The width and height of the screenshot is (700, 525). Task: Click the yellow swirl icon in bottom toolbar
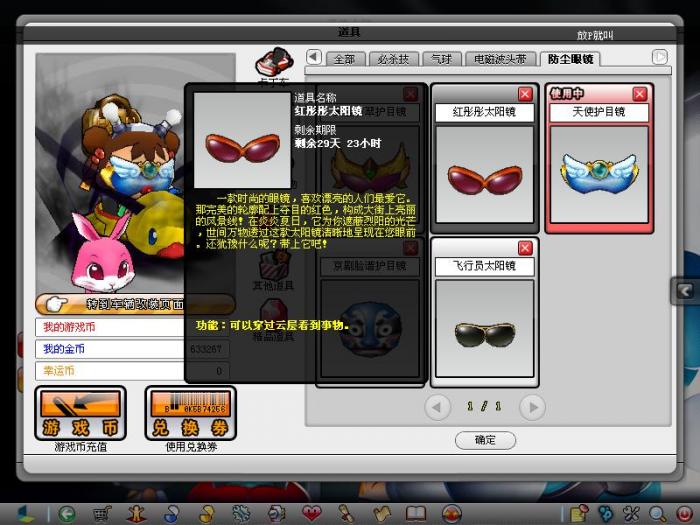206,514
